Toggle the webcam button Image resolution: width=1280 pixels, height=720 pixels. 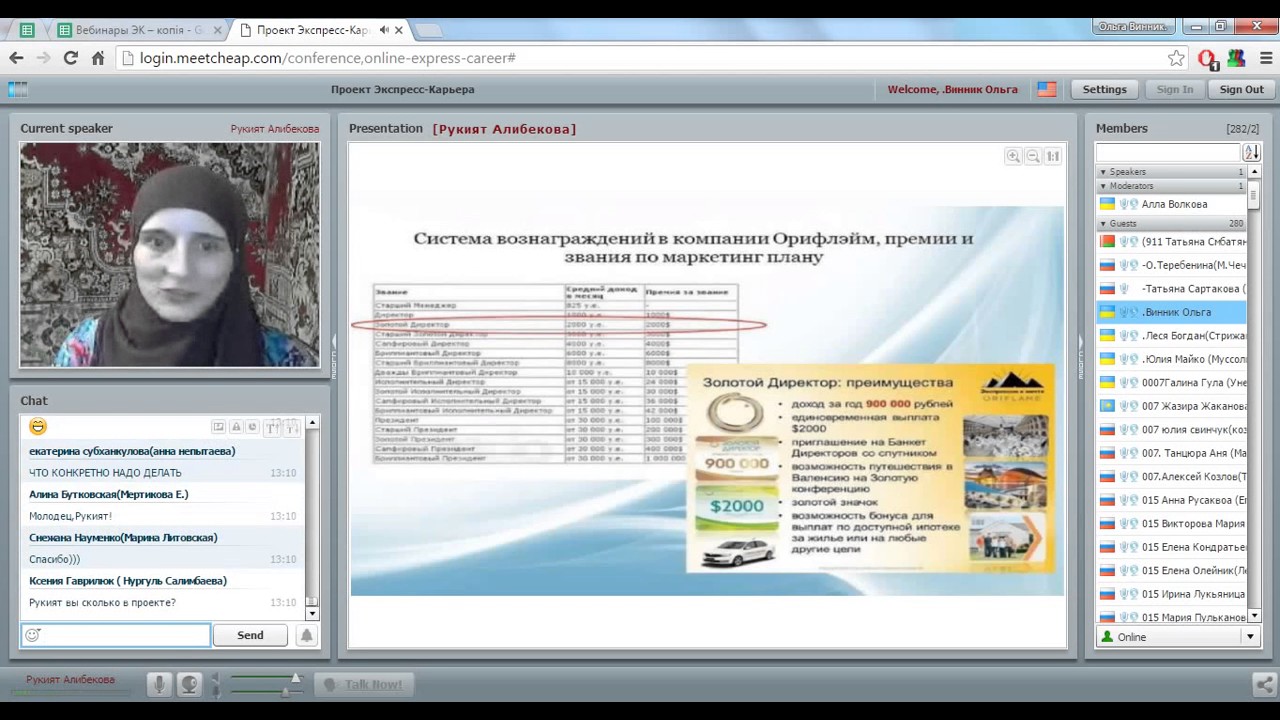click(x=189, y=685)
